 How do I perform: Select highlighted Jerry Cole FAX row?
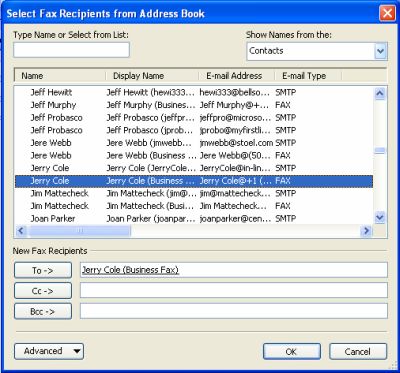(194, 181)
